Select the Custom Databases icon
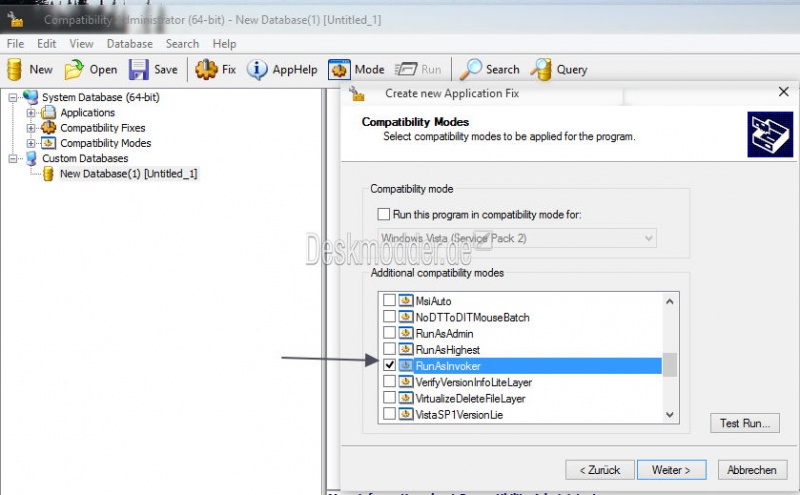The height and width of the screenshot is (495, 800). 31,158
